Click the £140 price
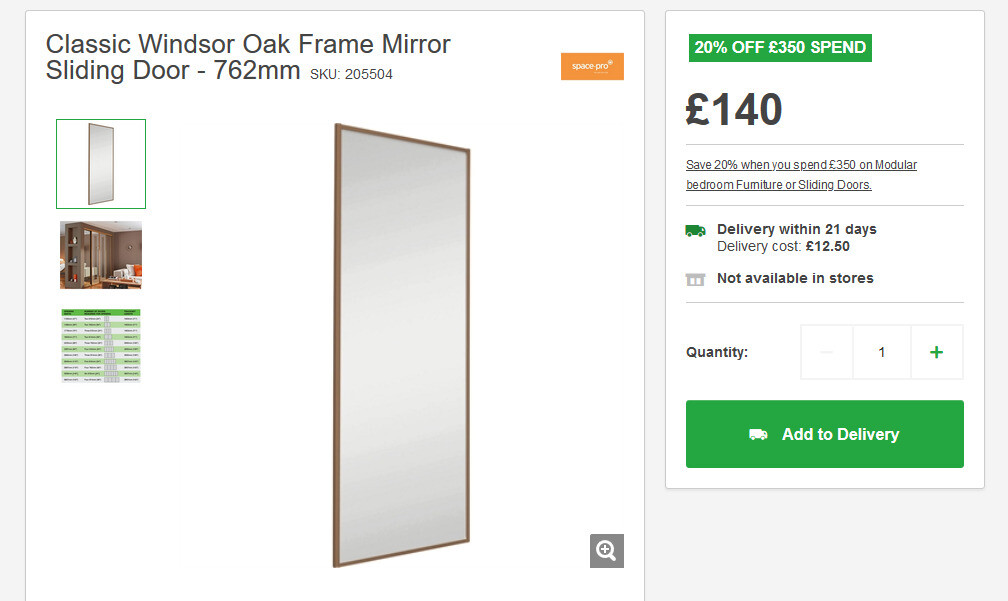1008x601 pixels. click(734, 110)
